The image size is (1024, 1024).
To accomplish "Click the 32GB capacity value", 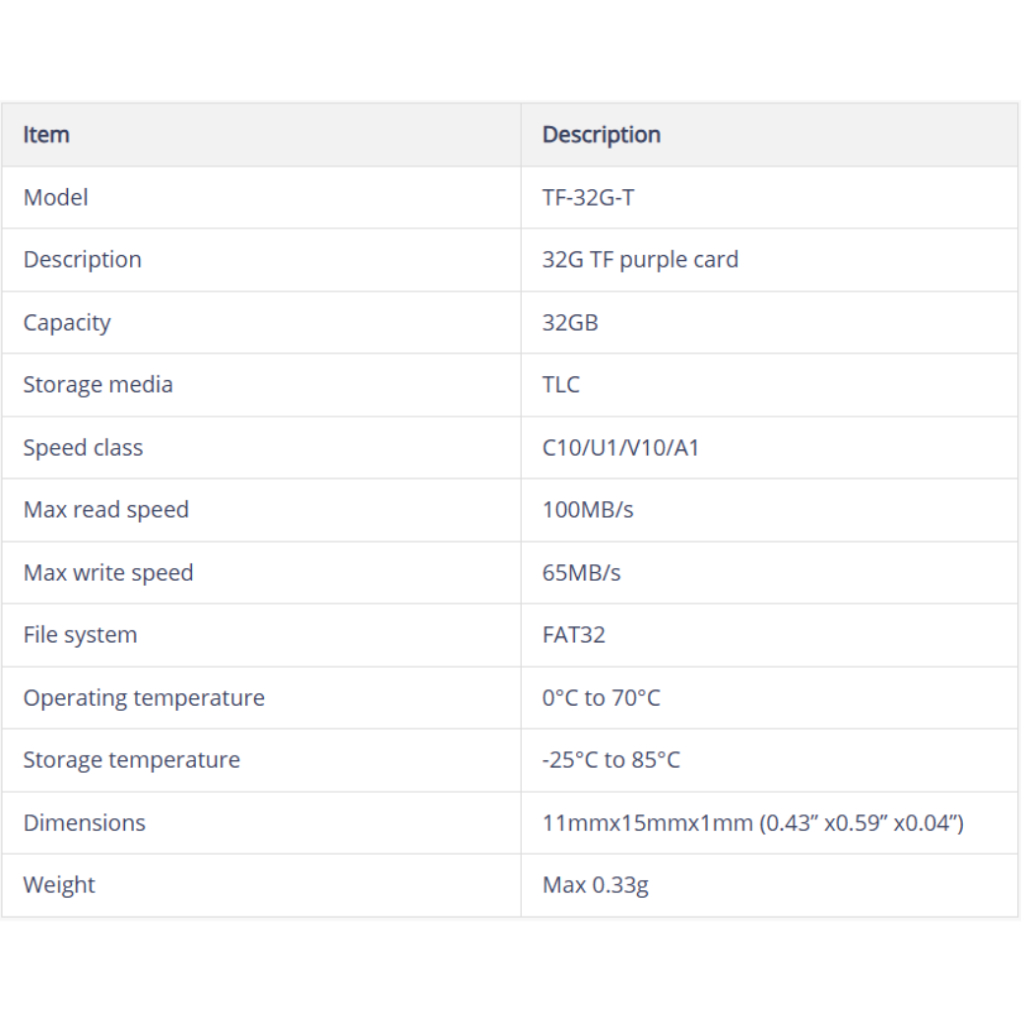I will (570, 323).
